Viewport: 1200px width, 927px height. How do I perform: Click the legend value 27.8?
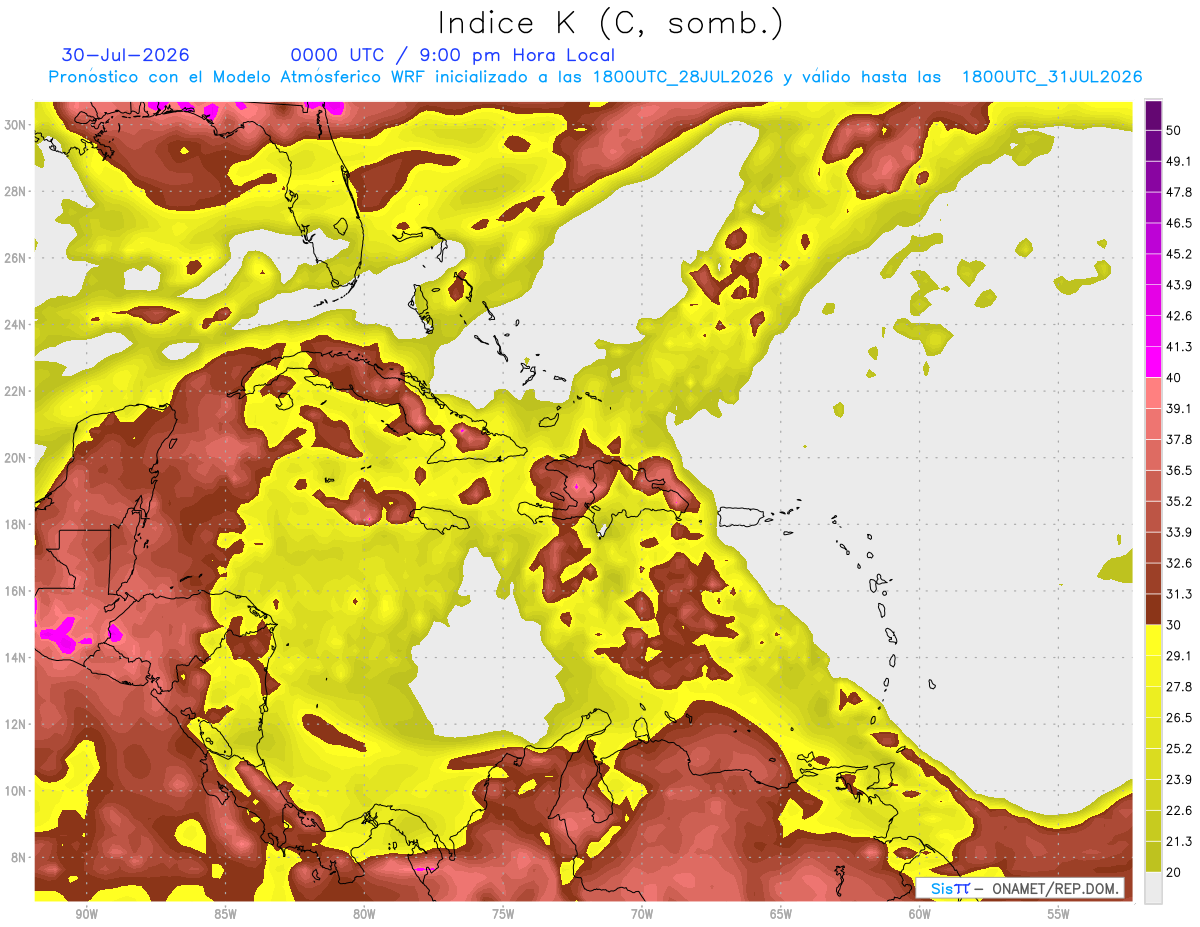click(1179, 687)
